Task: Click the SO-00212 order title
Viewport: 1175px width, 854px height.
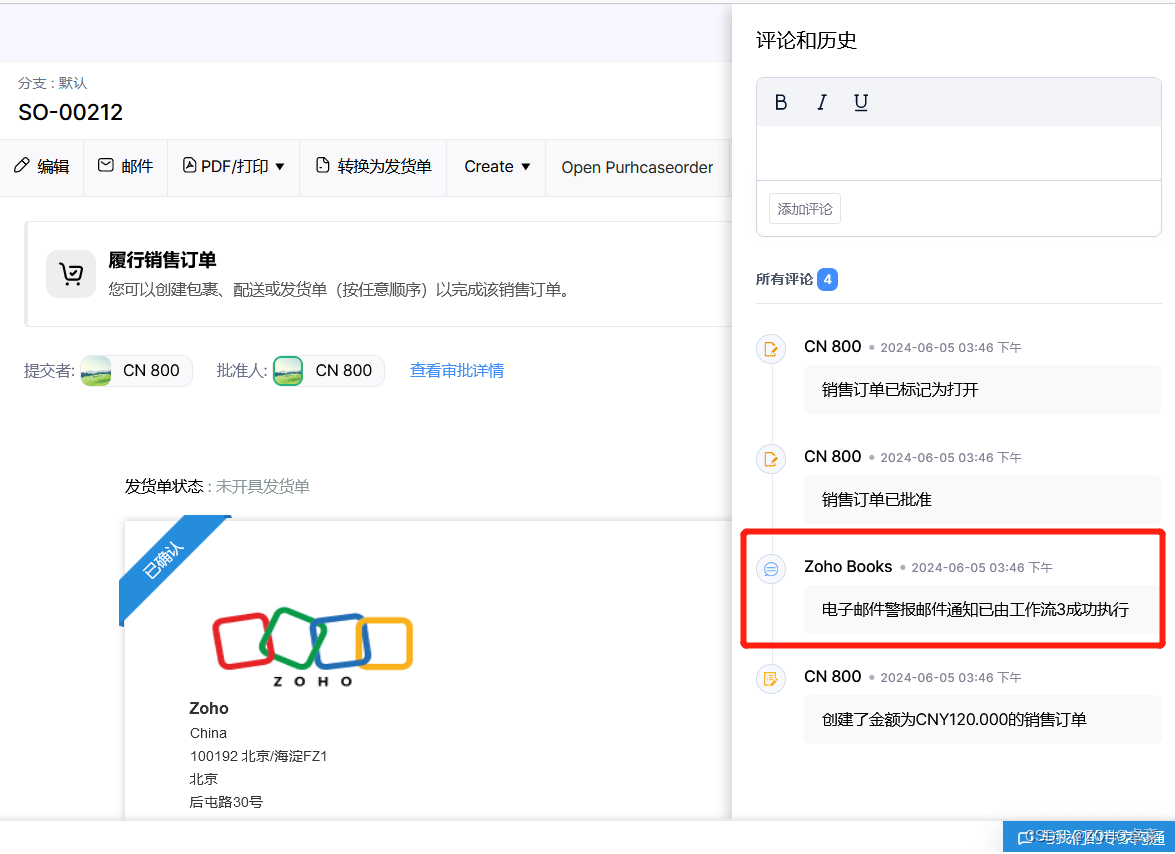Action: coord(70,112)
